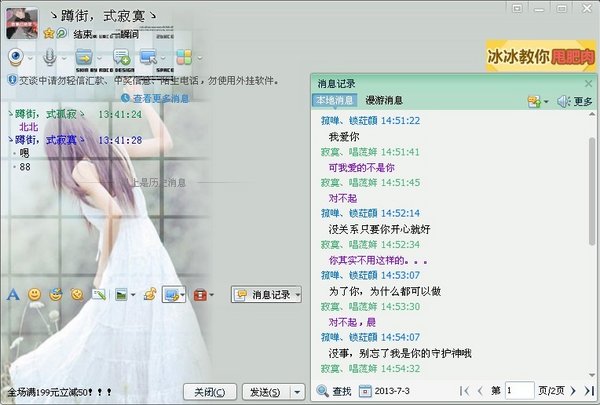Viewport: 600px width, 405px height.
Task: Click the 关闭(C) button
Action: click(x=210, y=392)
